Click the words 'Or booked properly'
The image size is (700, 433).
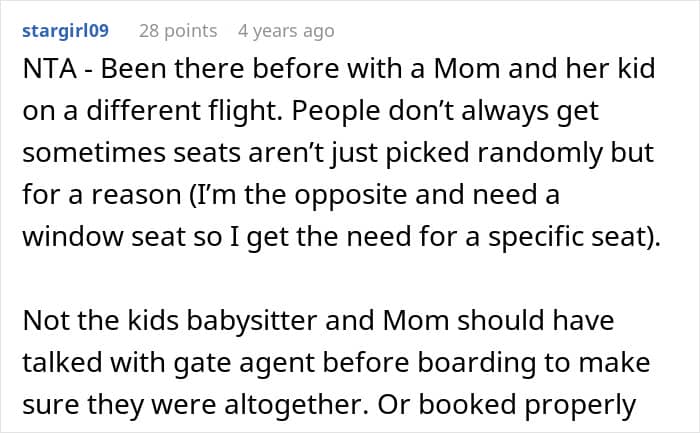tap(507, 404)
